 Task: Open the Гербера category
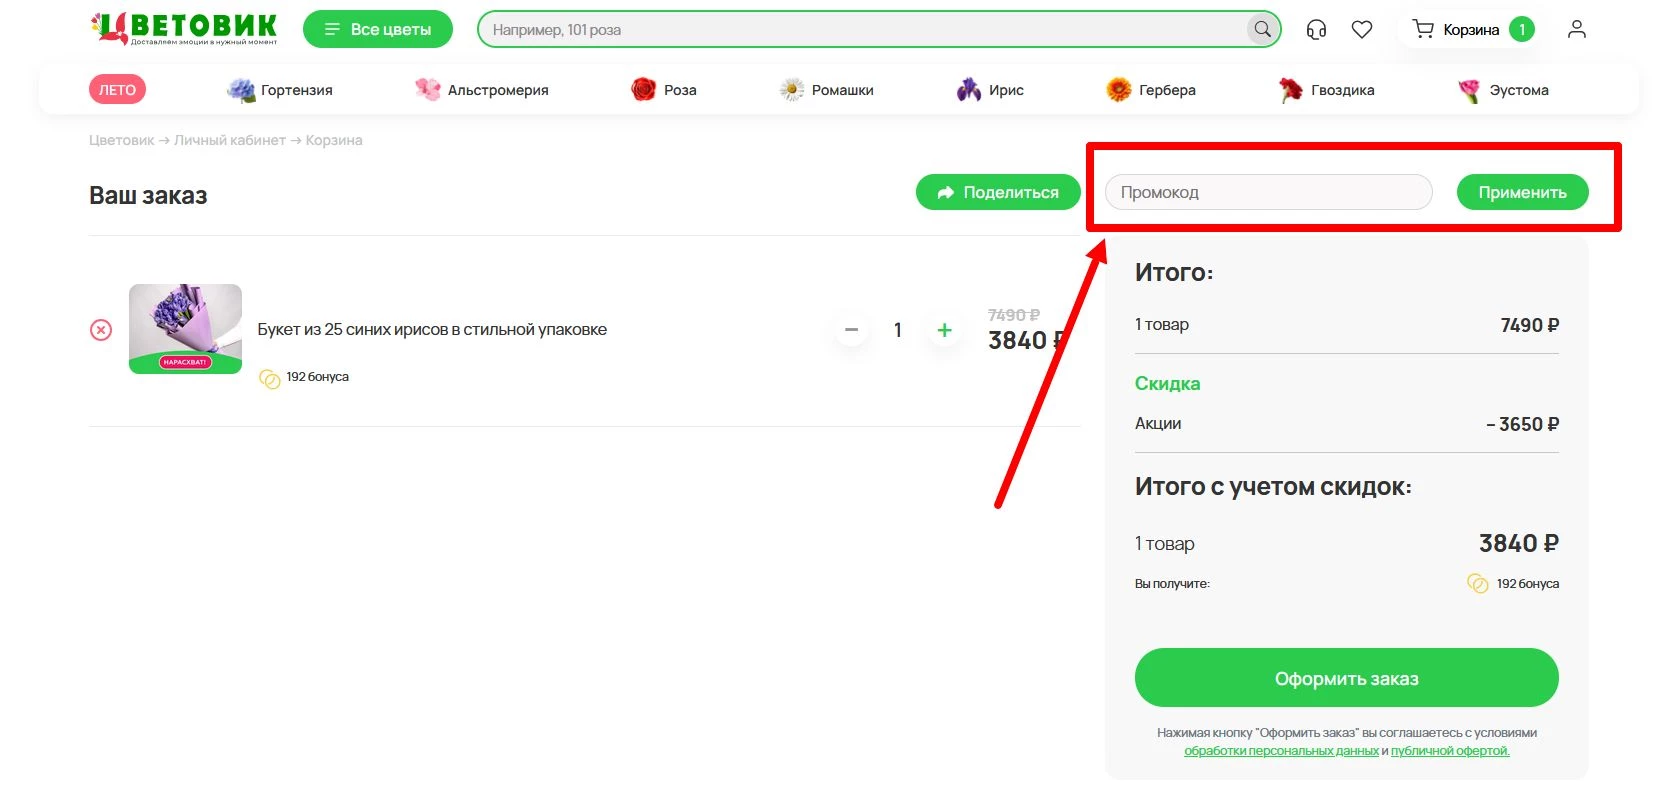point(1151,90)
